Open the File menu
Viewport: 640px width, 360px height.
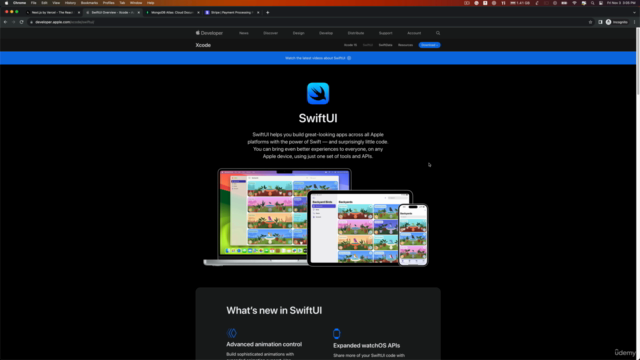[x=33, y=3]
